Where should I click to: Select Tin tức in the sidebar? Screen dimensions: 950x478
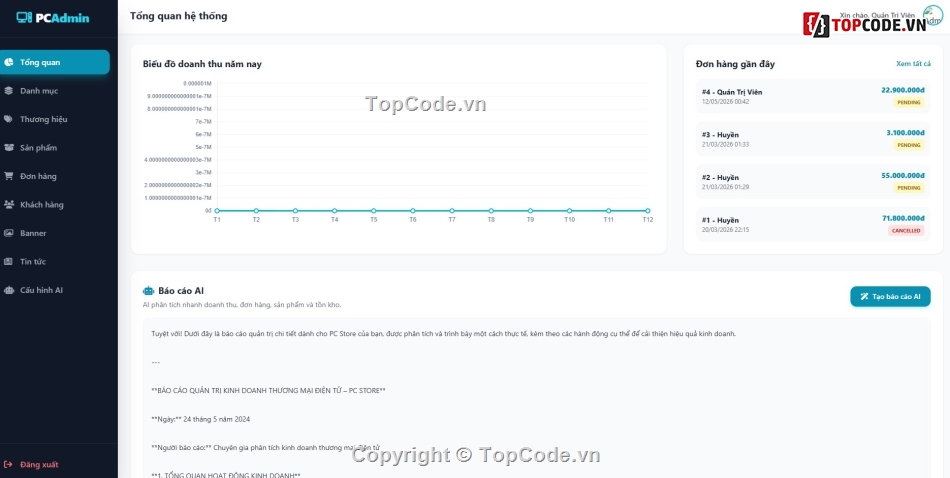[x=55, y=261]
